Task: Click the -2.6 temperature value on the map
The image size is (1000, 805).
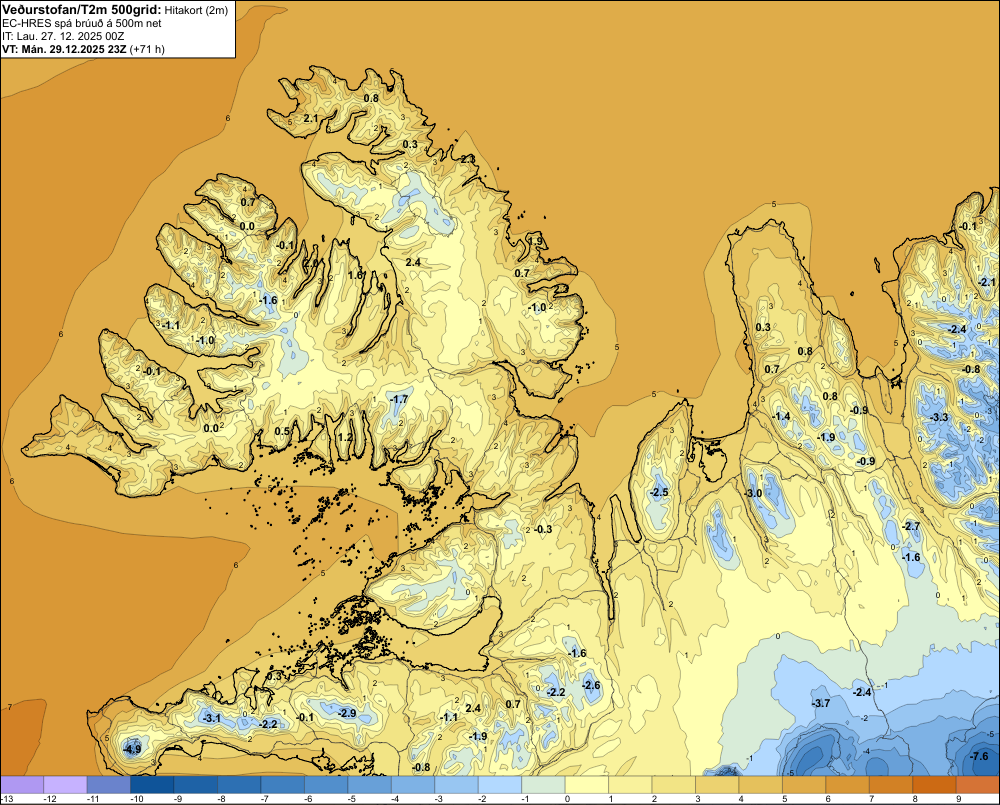Action: tap(591, 685)
